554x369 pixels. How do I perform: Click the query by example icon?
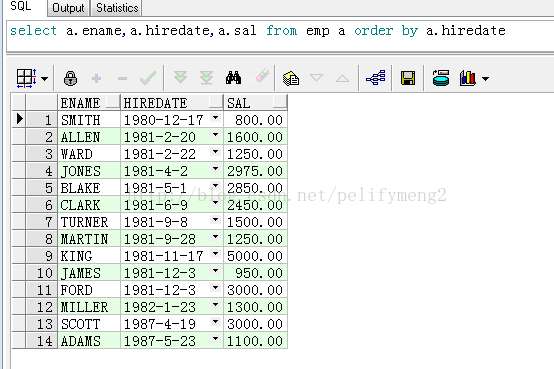tap(291, 78)
